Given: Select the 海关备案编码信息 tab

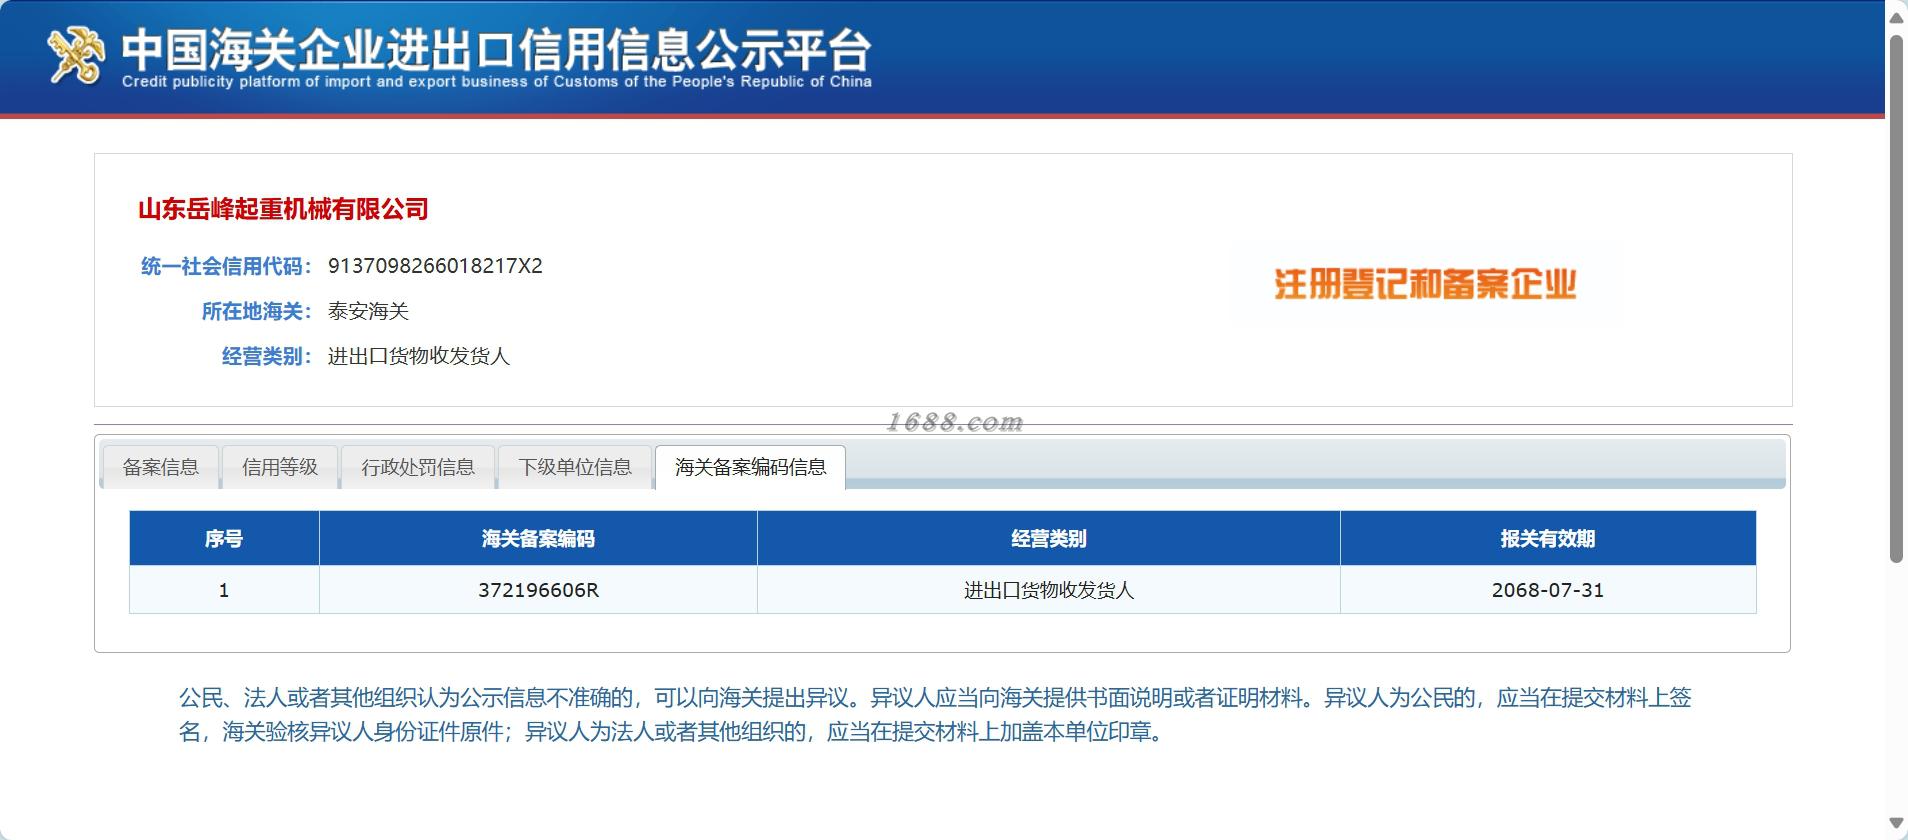Looking at the screenshot, I should pos(750,467).
